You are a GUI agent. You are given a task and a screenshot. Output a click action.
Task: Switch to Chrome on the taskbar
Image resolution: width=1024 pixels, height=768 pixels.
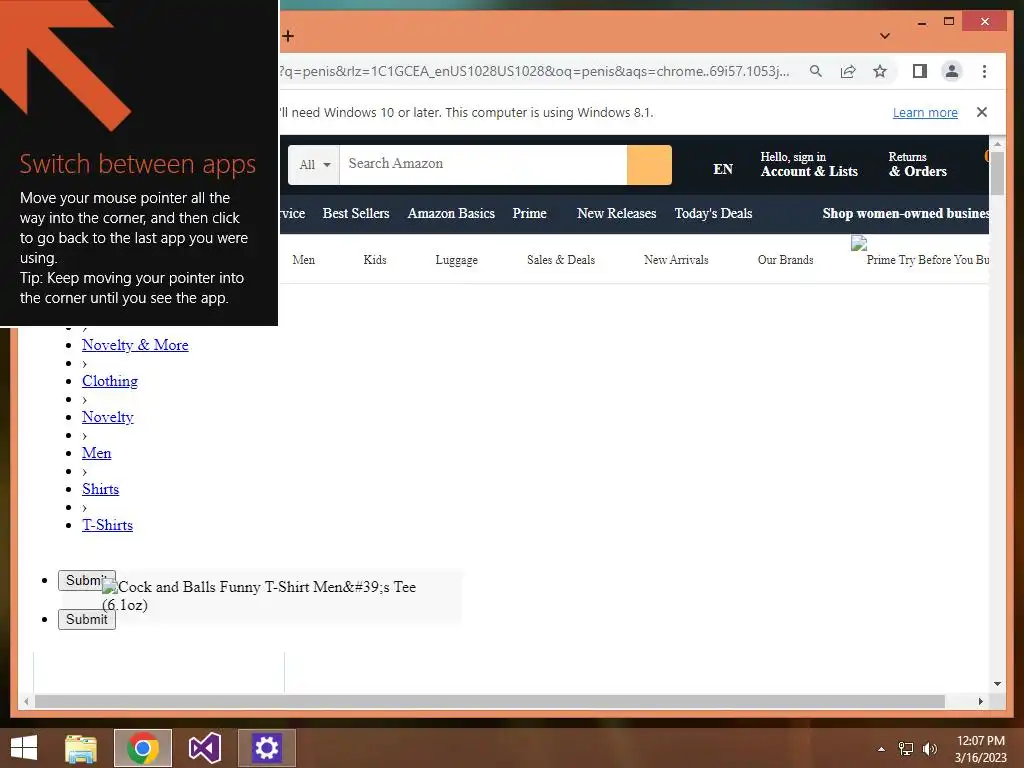coord(143,748)
